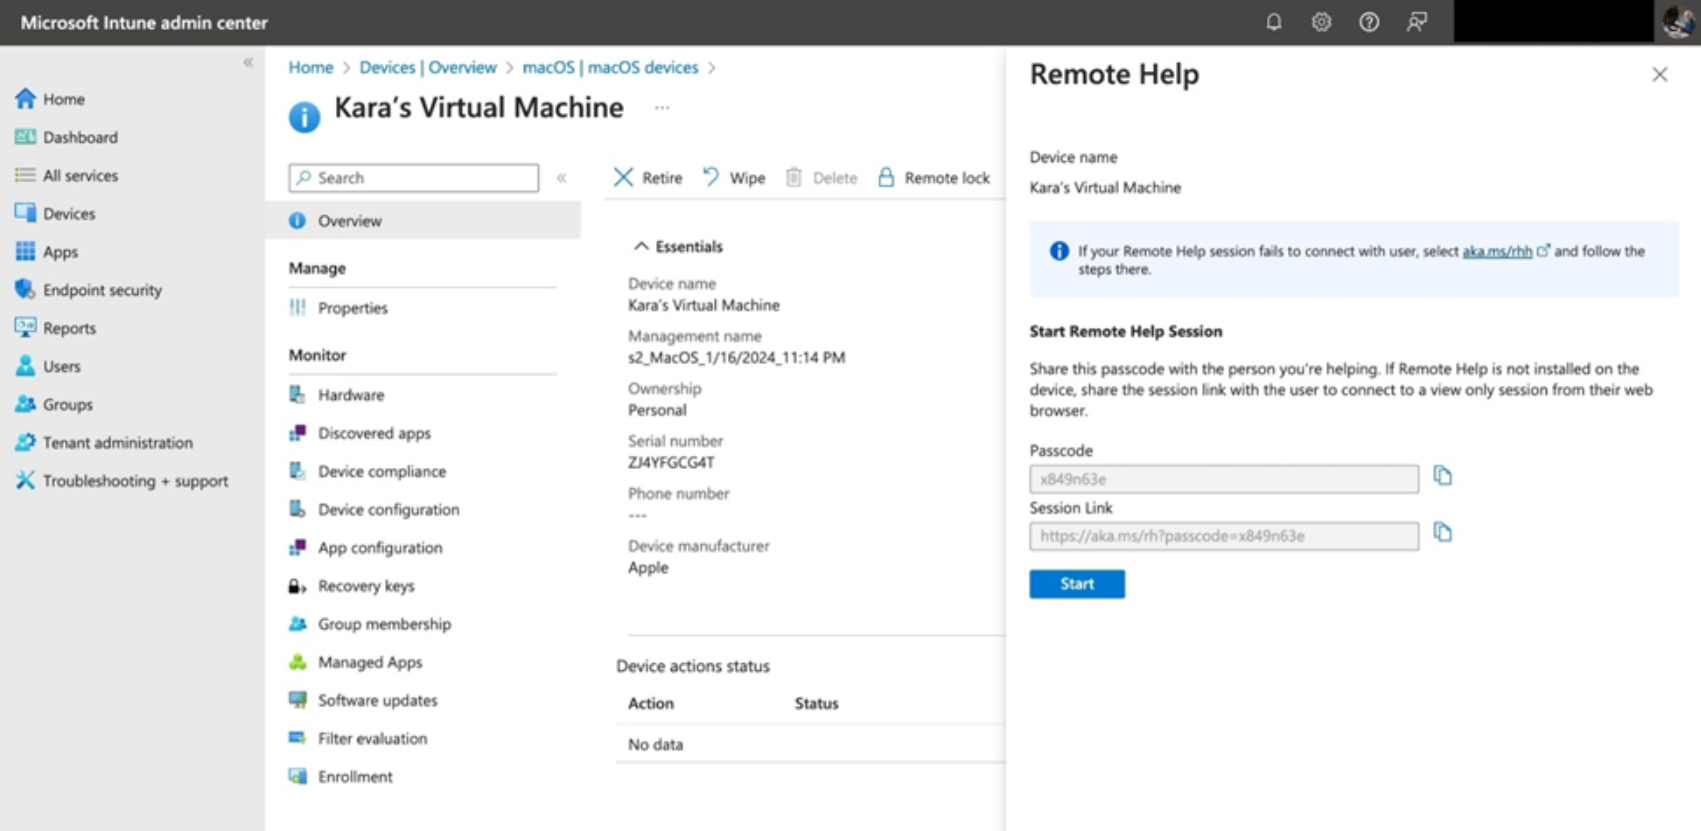
Task: Open the notifications bell icon
Action: pos(1273,22)
